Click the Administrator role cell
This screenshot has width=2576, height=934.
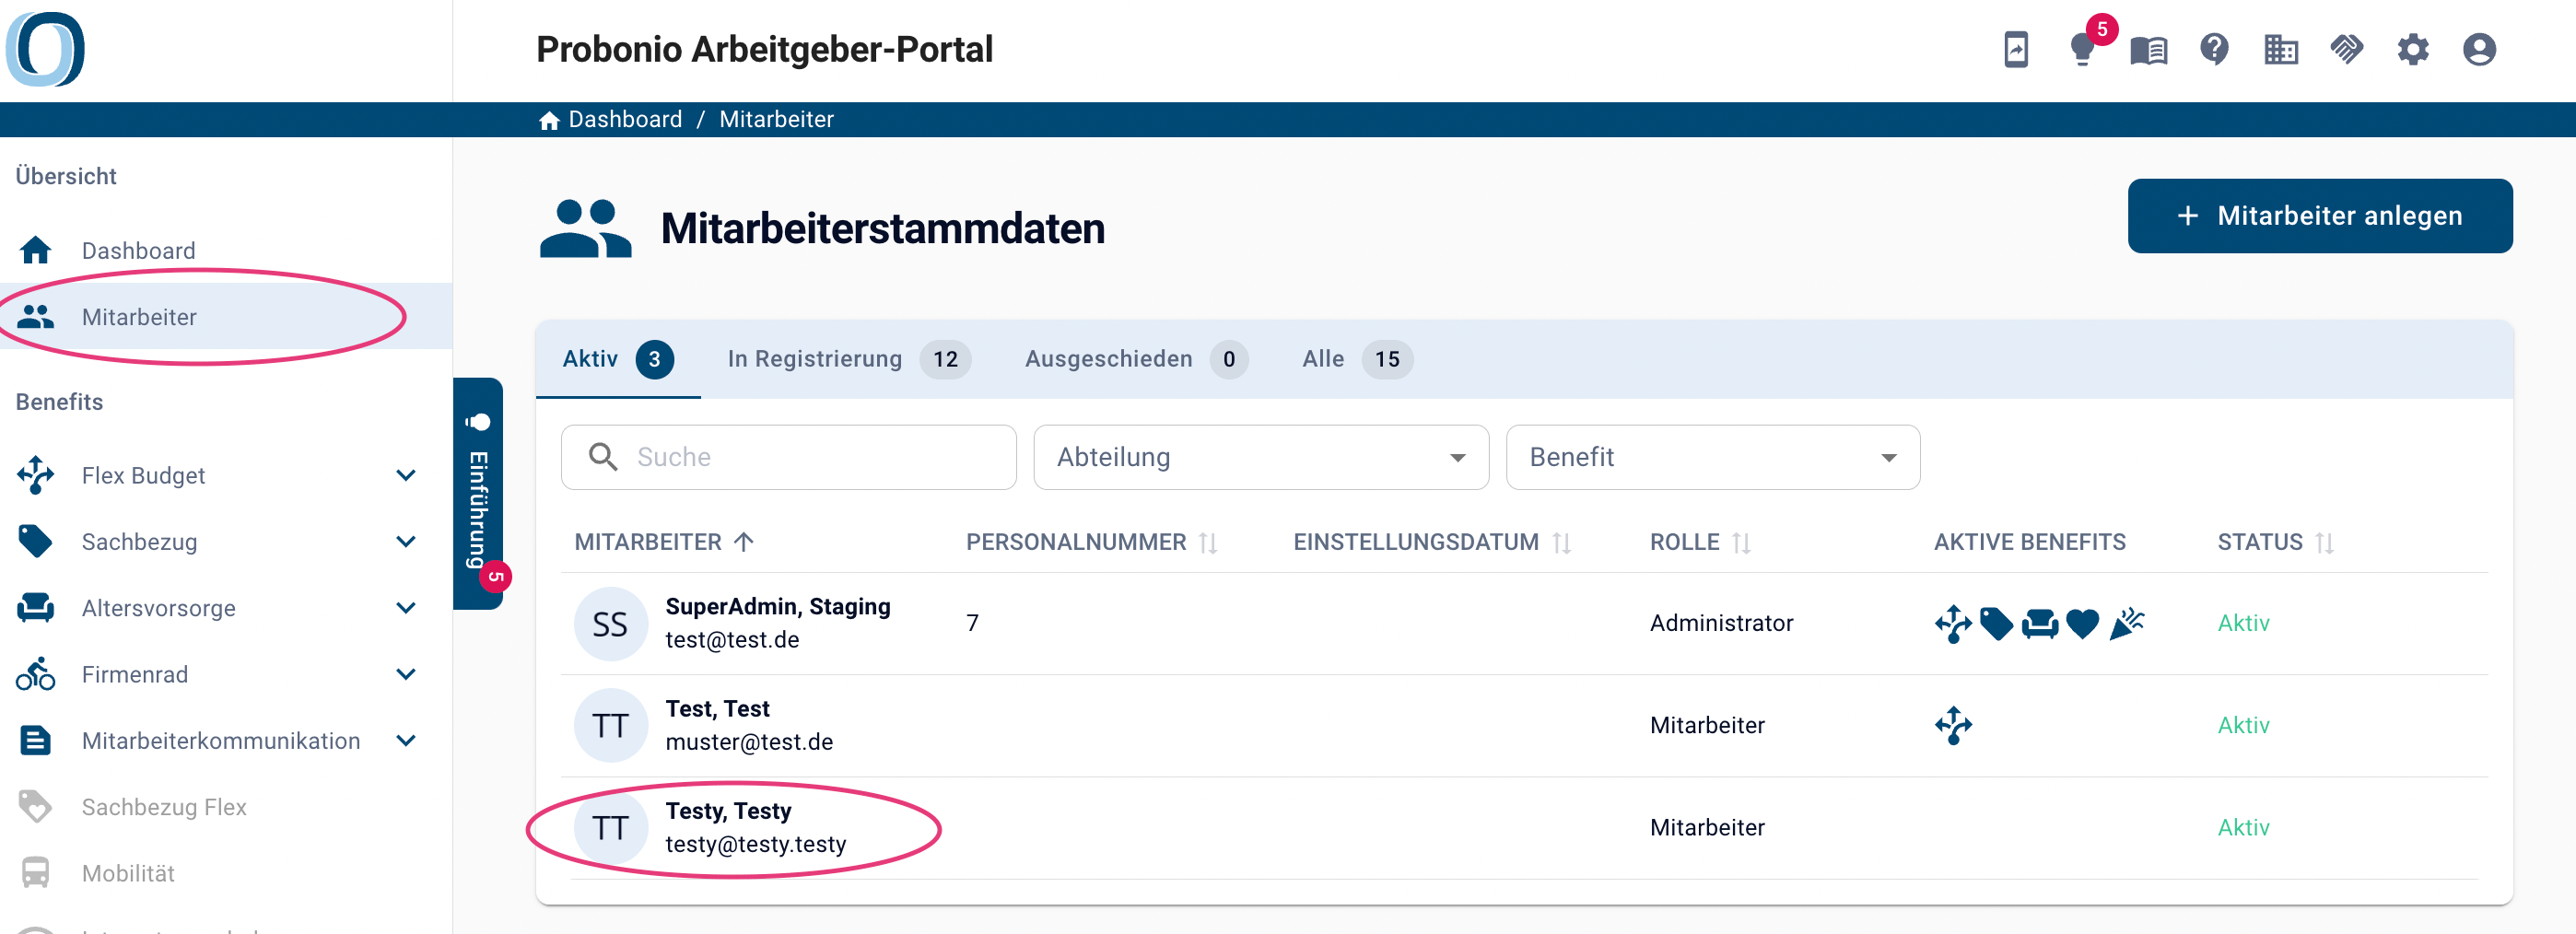coord(1721,623)
